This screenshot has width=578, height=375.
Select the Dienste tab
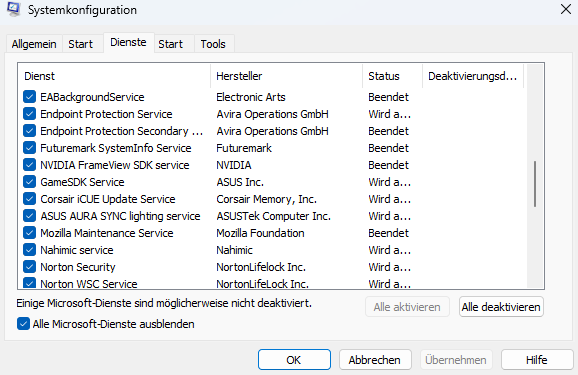pyautogui.click(x=128, y=42)
